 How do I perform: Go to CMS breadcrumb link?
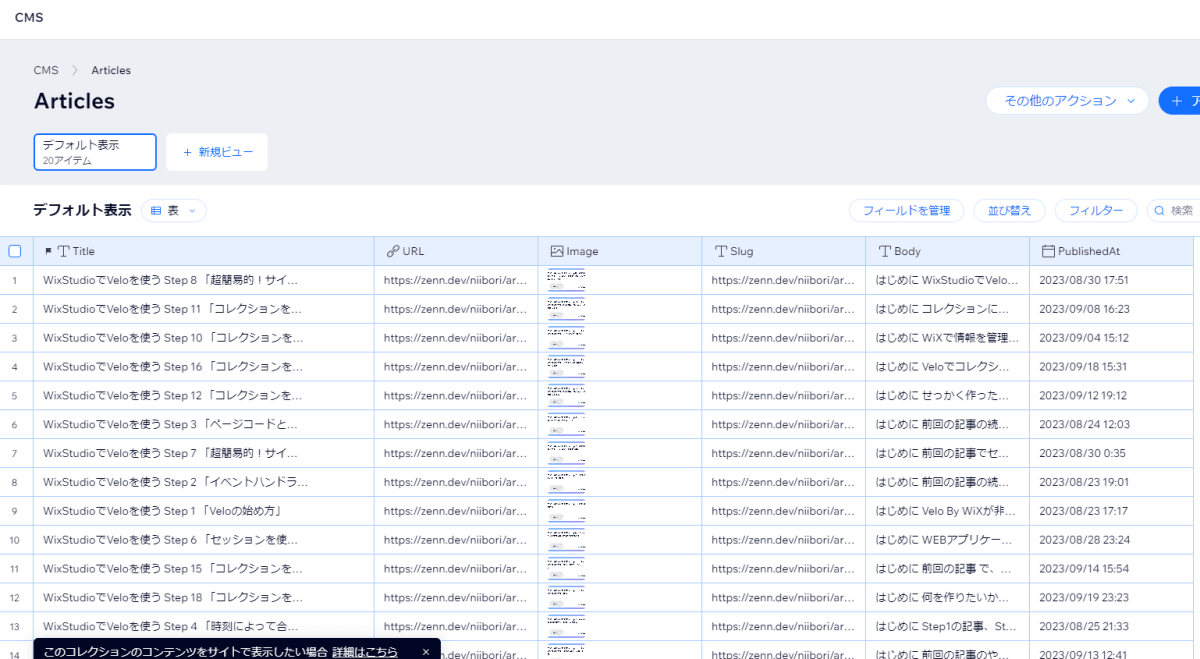[x=46, y=70]
